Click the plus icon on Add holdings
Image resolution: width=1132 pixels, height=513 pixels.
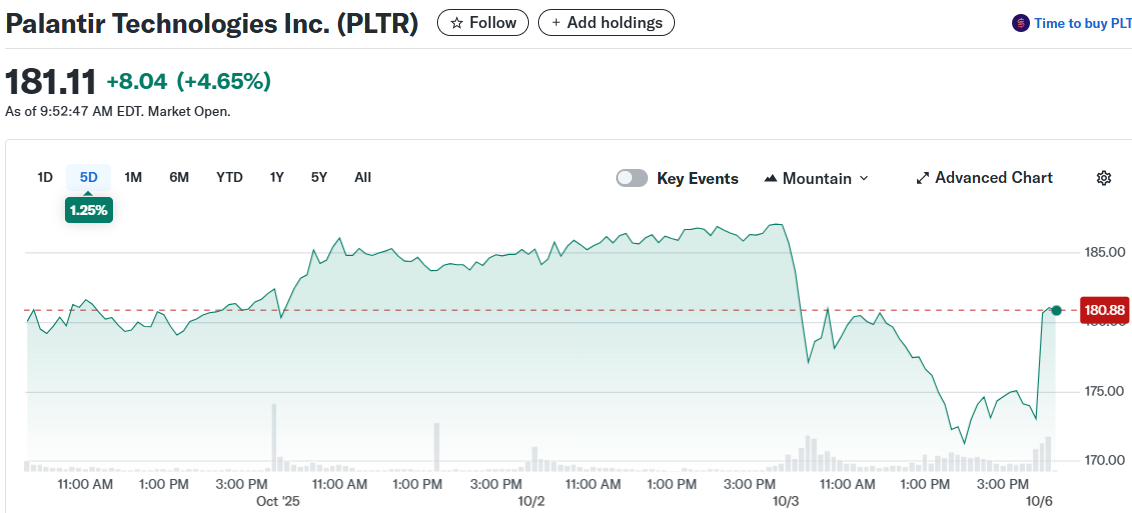556,22
